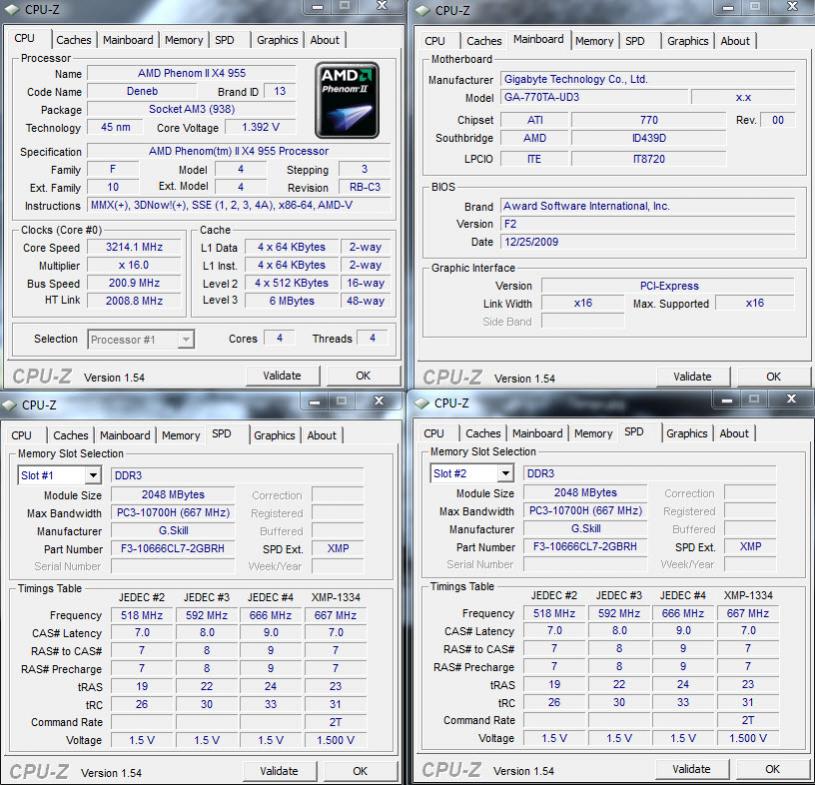Click OK in the CPU tab window

click(x=363, y=376)
